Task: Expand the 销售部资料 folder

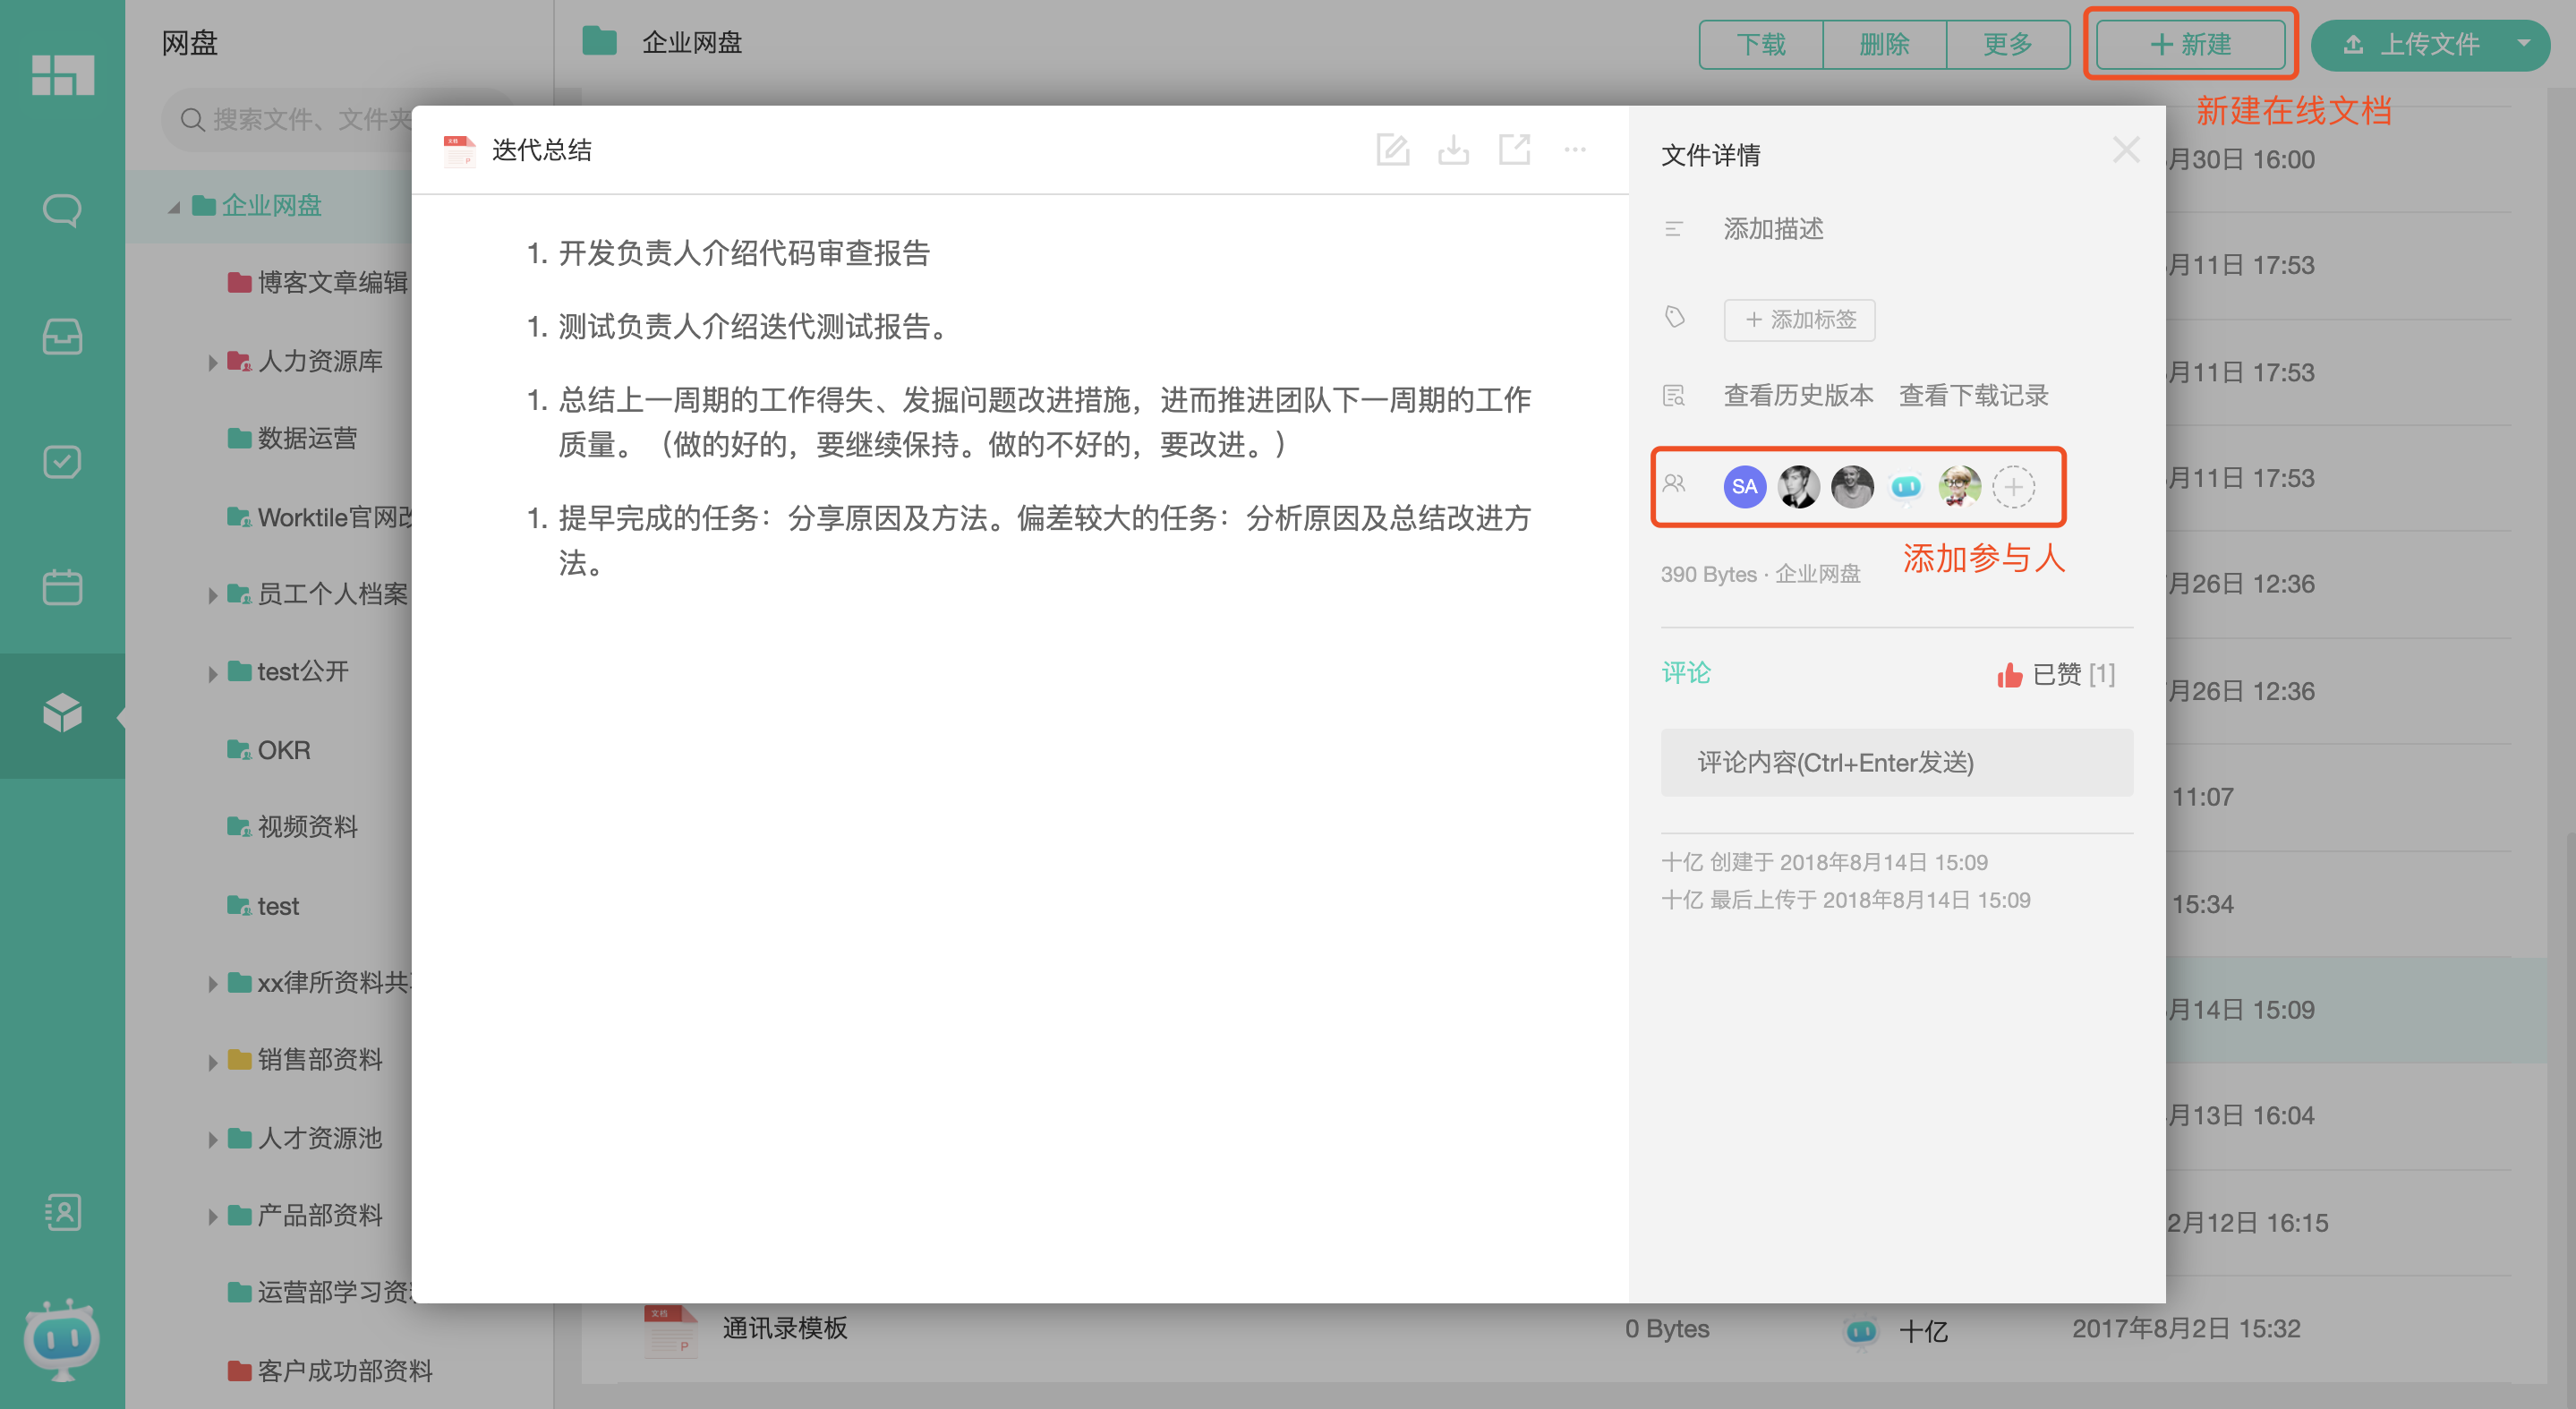Action: 212,1061
